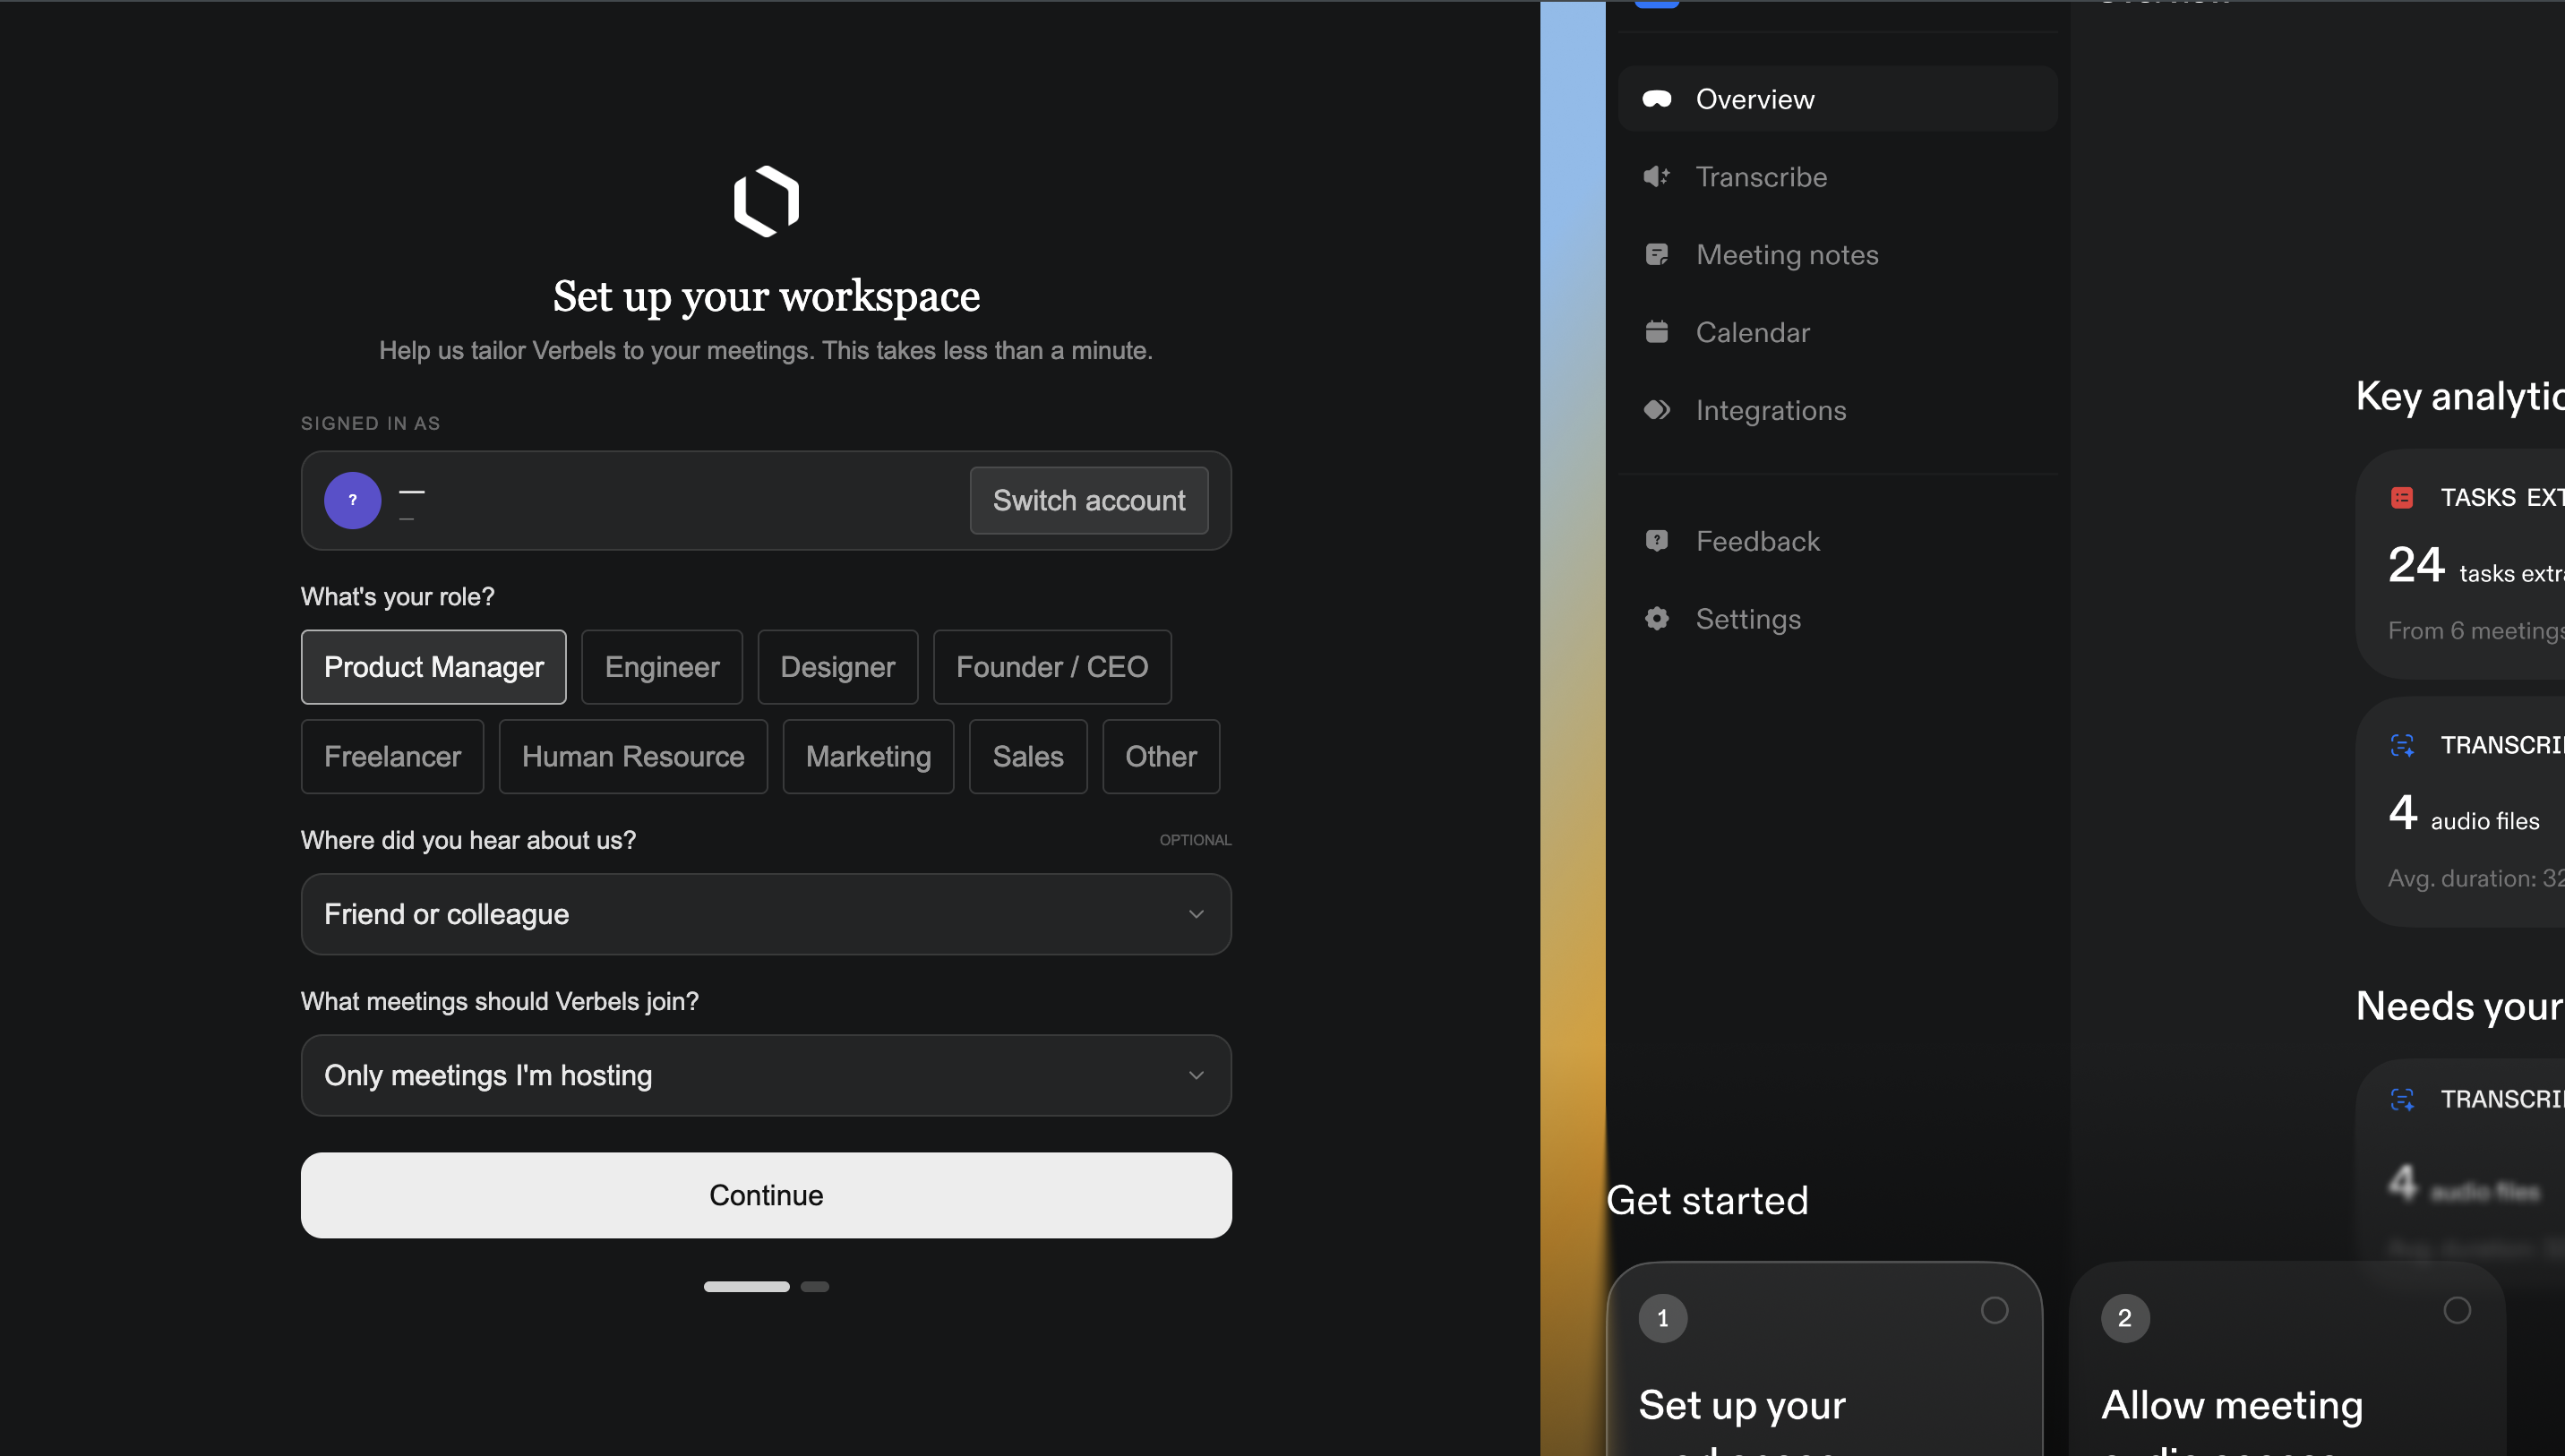Click the Continue button
The height and width of the screenshot is (1456, 2565).
[766, 1195]
